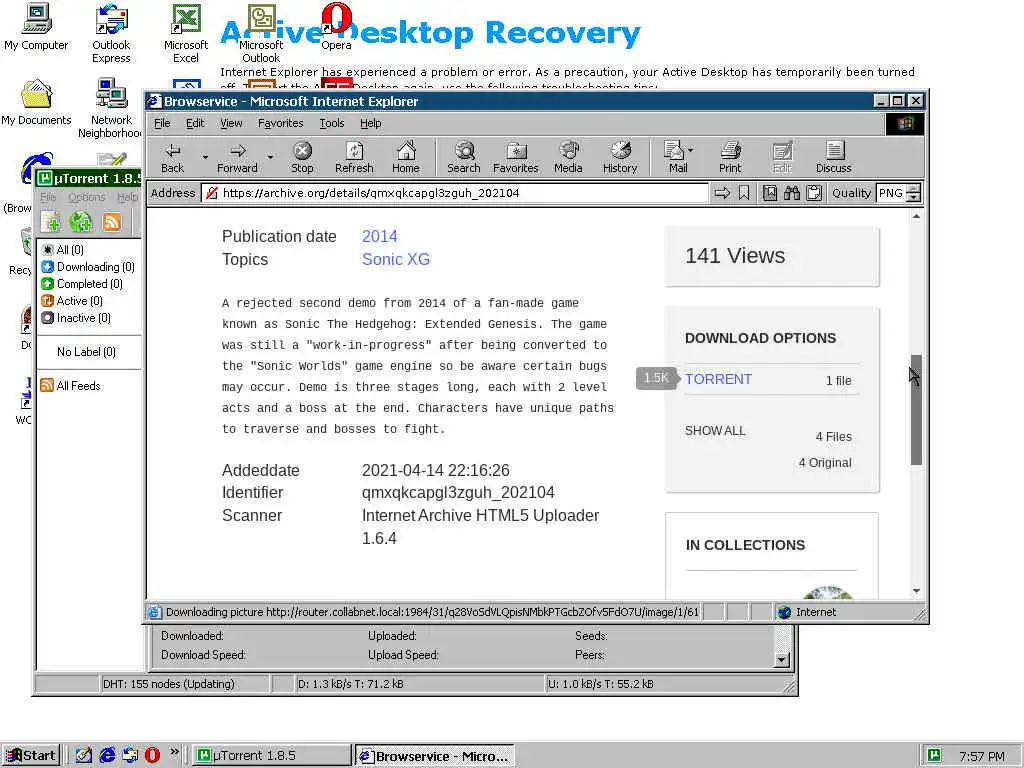The height and width of the screenshot is (768, 1024).
Task: Select No Label (0) in µTorrent
Action: 86,351
